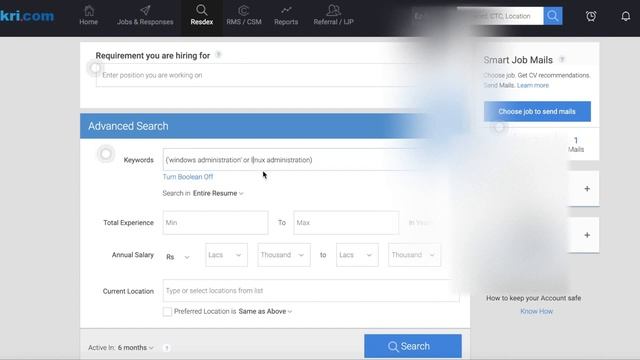The width and height of the screenshot is (640, 360).
Task: Click the Naukri.com logo
Action: [x=27, y=16]
